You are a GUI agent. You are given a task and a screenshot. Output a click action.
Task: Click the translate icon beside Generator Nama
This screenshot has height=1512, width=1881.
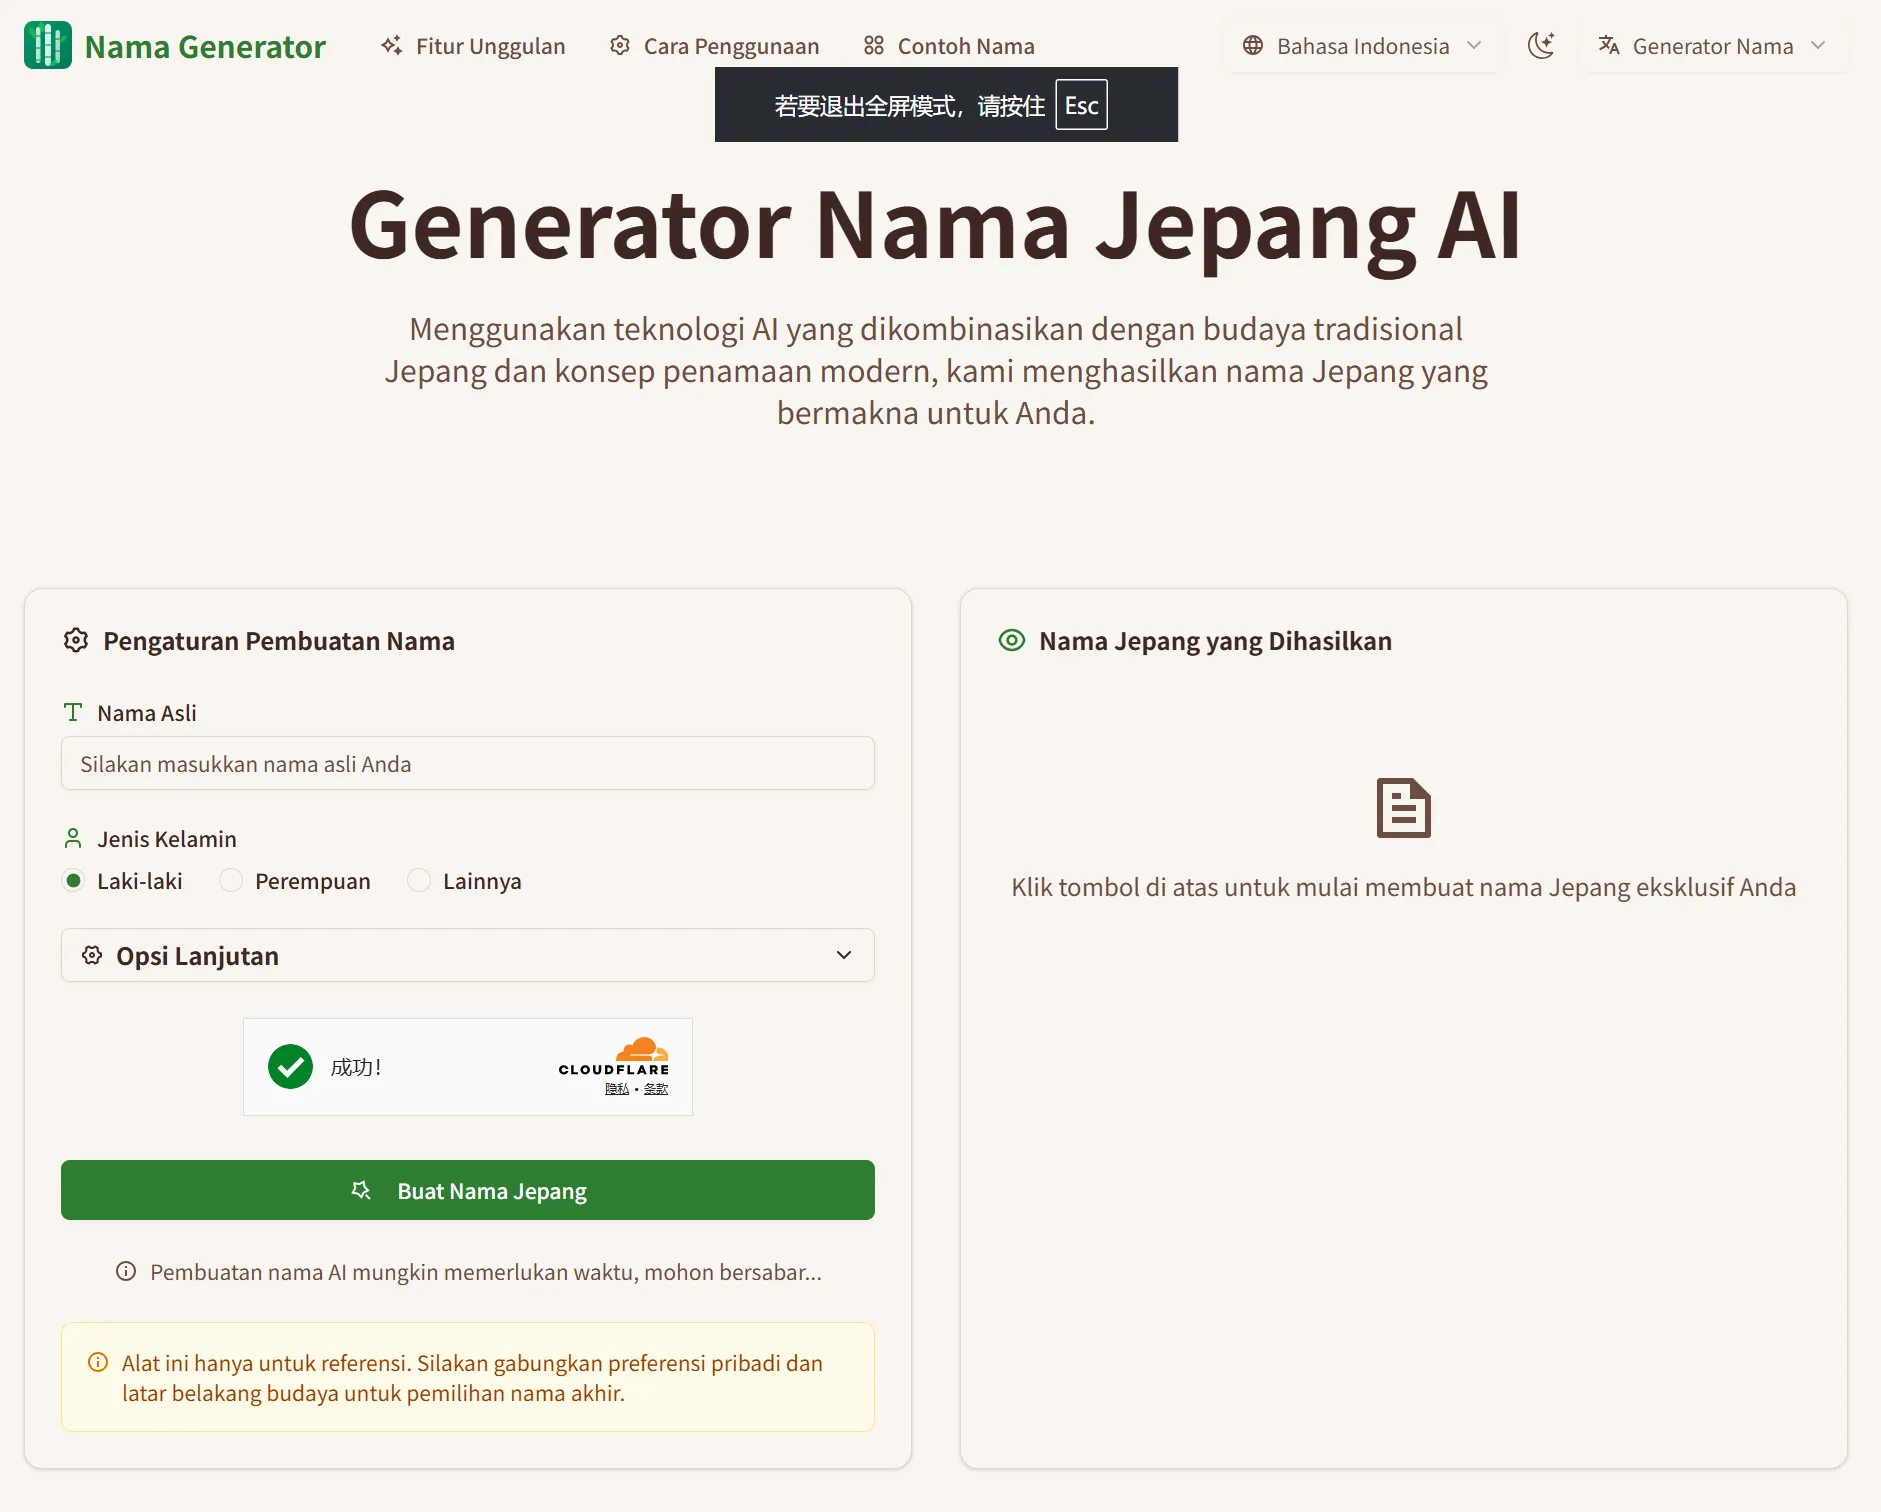click(1608, 46)
